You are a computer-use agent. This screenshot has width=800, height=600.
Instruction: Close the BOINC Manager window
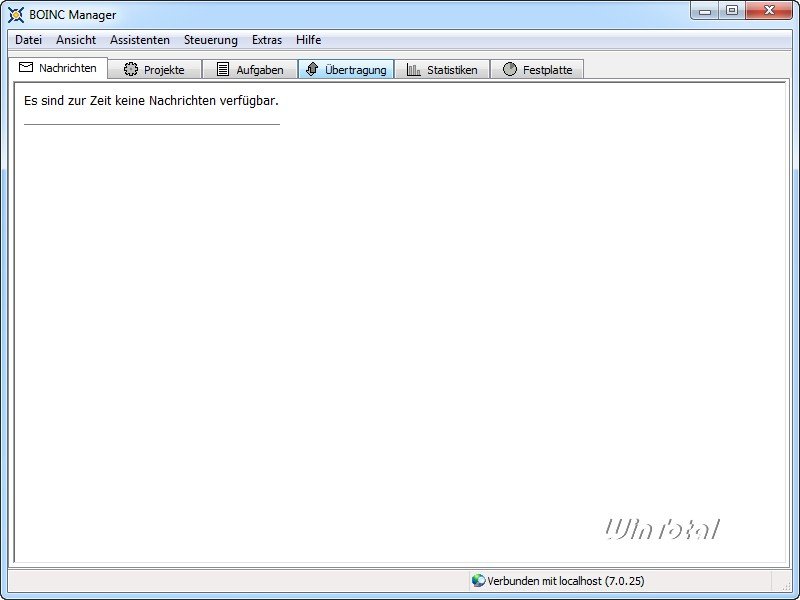(x=769, y=10)
